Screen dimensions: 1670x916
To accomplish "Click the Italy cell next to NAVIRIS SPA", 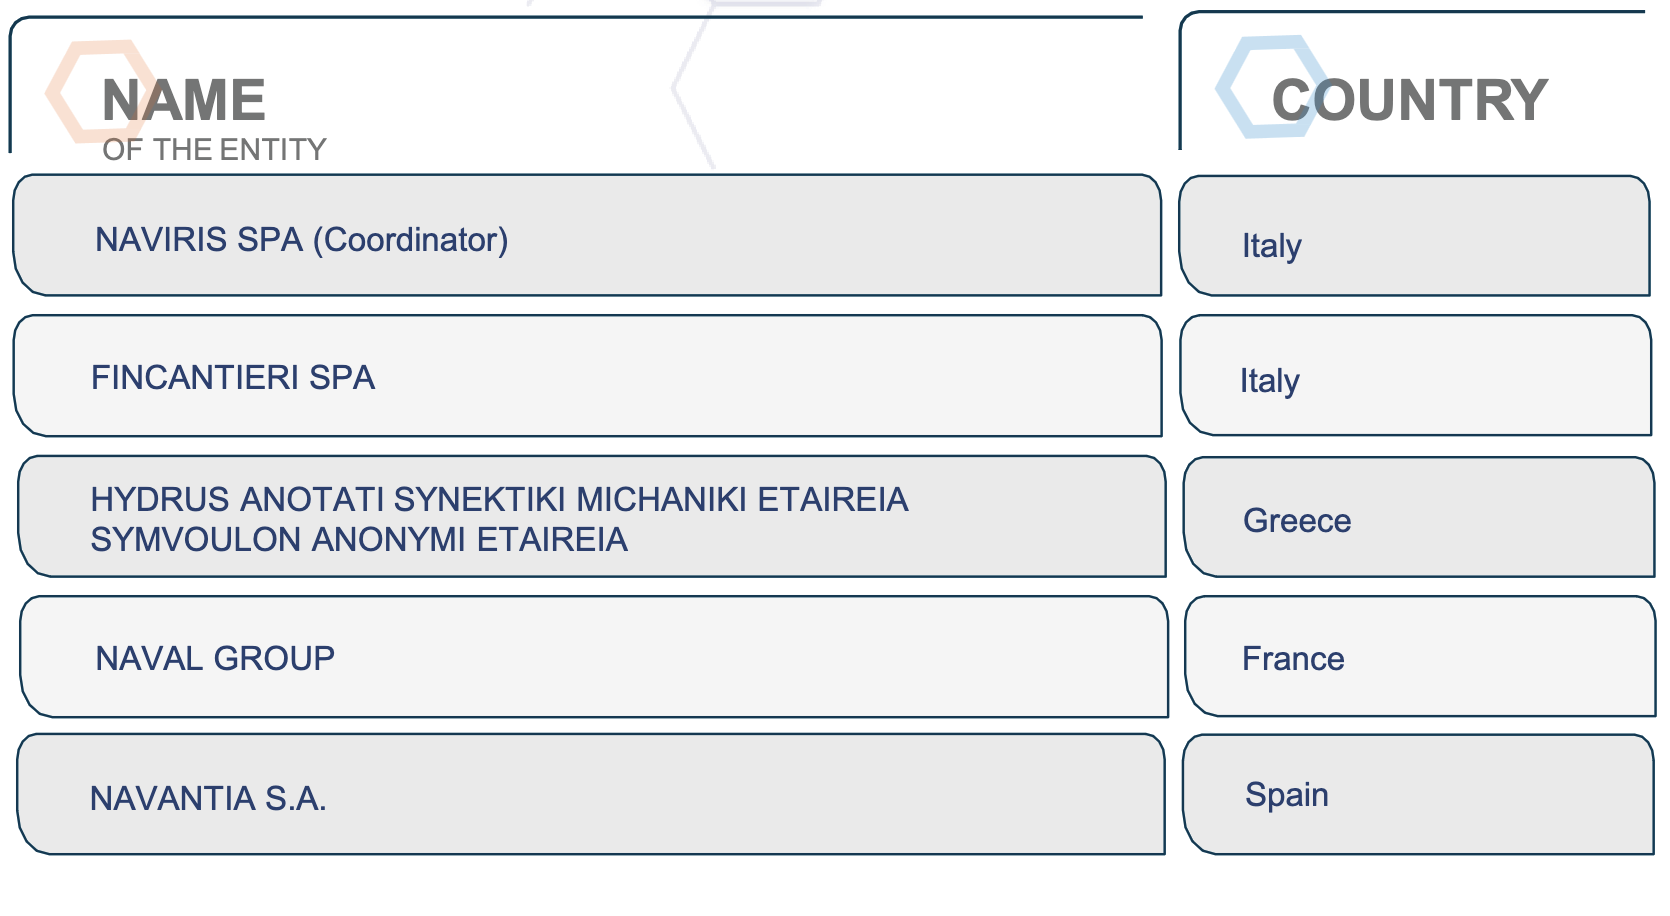I will 1415,236.
